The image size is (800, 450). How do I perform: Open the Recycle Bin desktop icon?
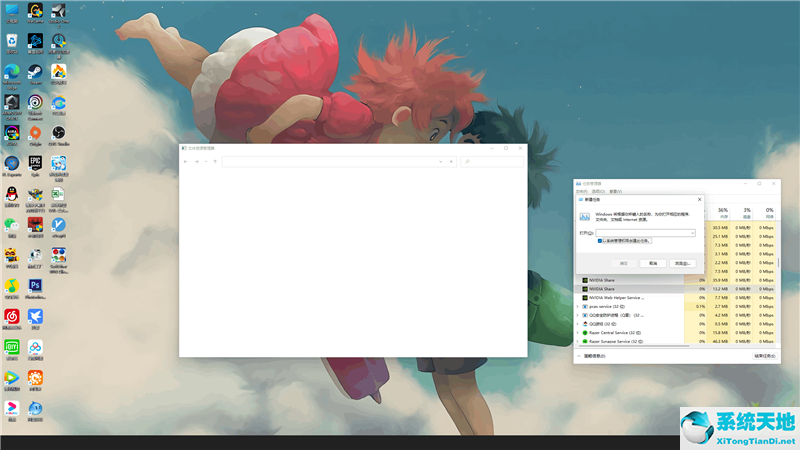11,40
